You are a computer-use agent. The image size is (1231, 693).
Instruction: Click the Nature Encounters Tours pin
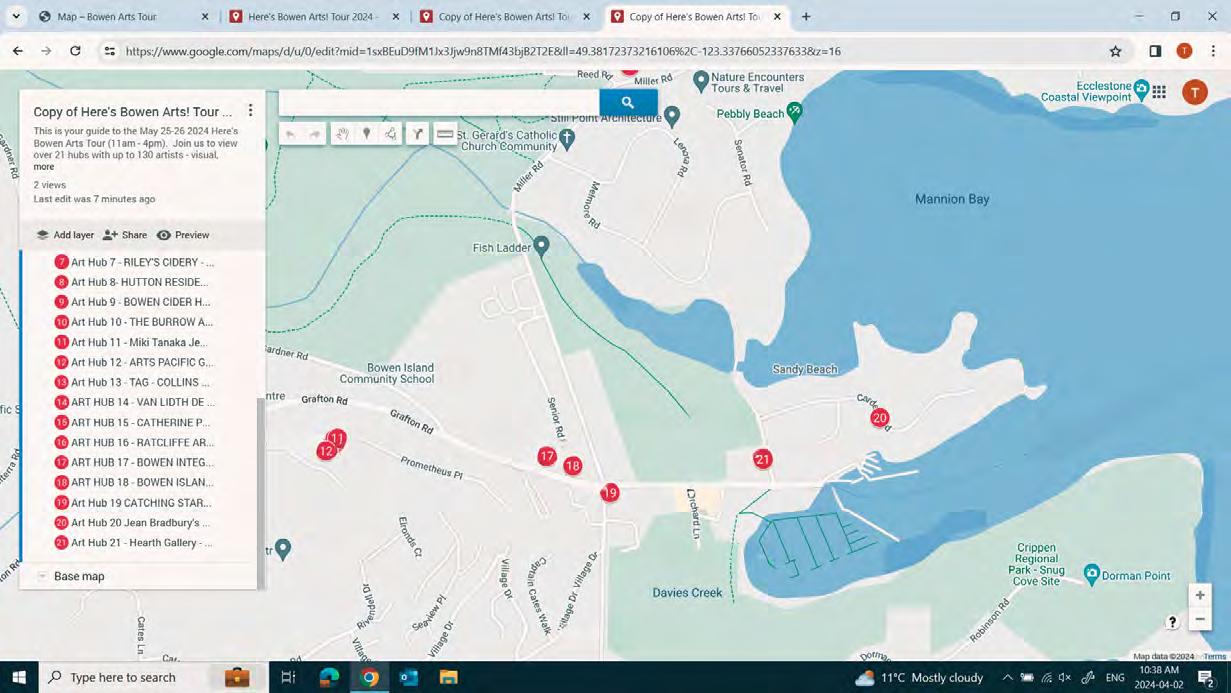(701, 80)
